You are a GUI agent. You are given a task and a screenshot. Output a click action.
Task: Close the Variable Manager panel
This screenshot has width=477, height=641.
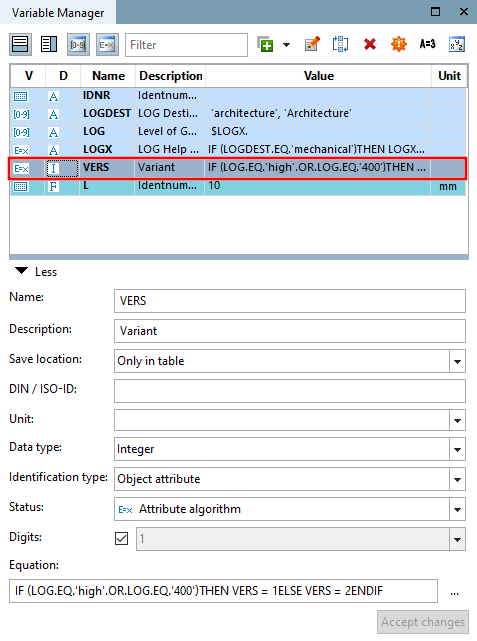pyautogui.click(x=464, y=11)
